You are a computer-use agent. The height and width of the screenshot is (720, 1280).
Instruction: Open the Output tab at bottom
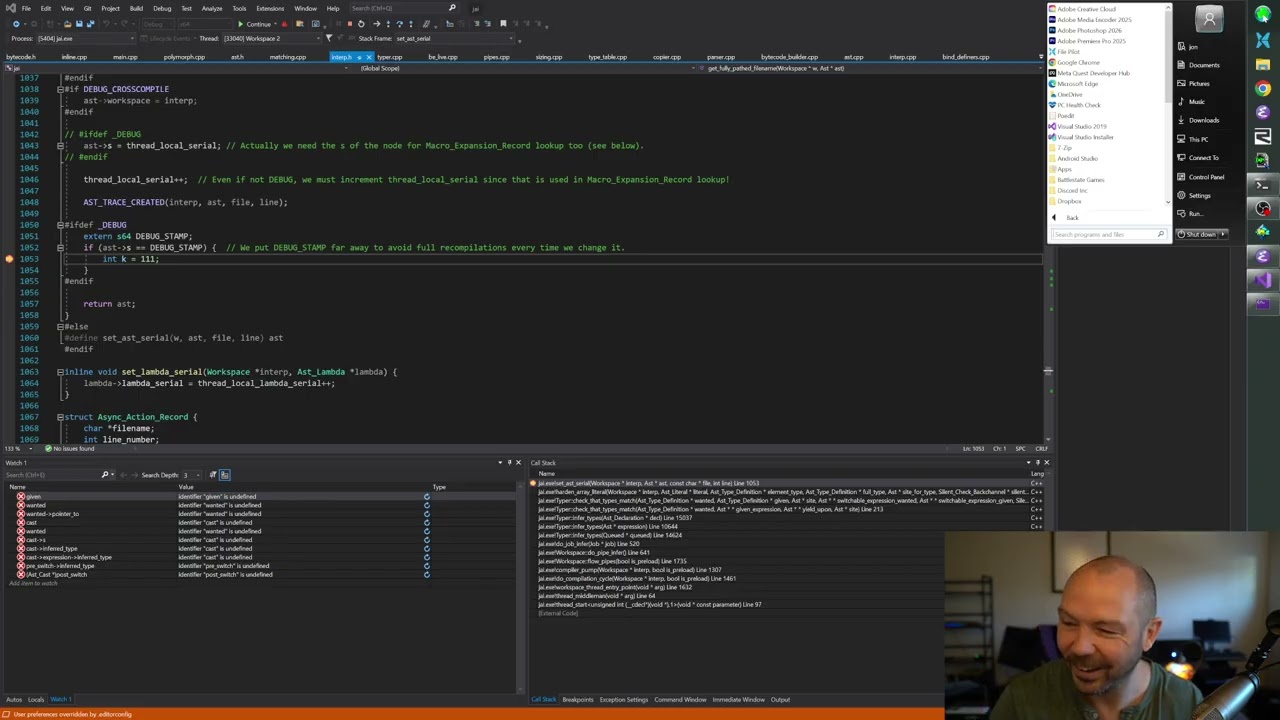(780, 700)
